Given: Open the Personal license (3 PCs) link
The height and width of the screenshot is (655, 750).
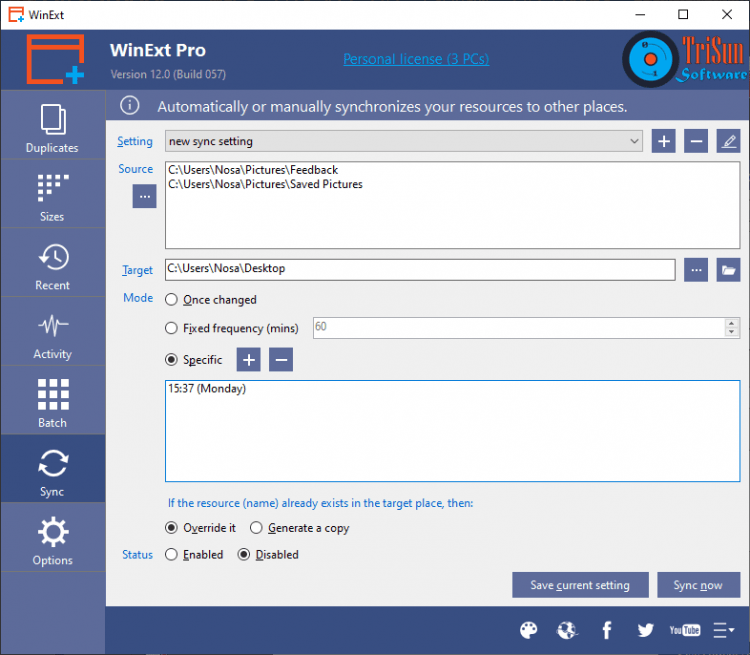Looking at the screenshot, I should (416, 59).
